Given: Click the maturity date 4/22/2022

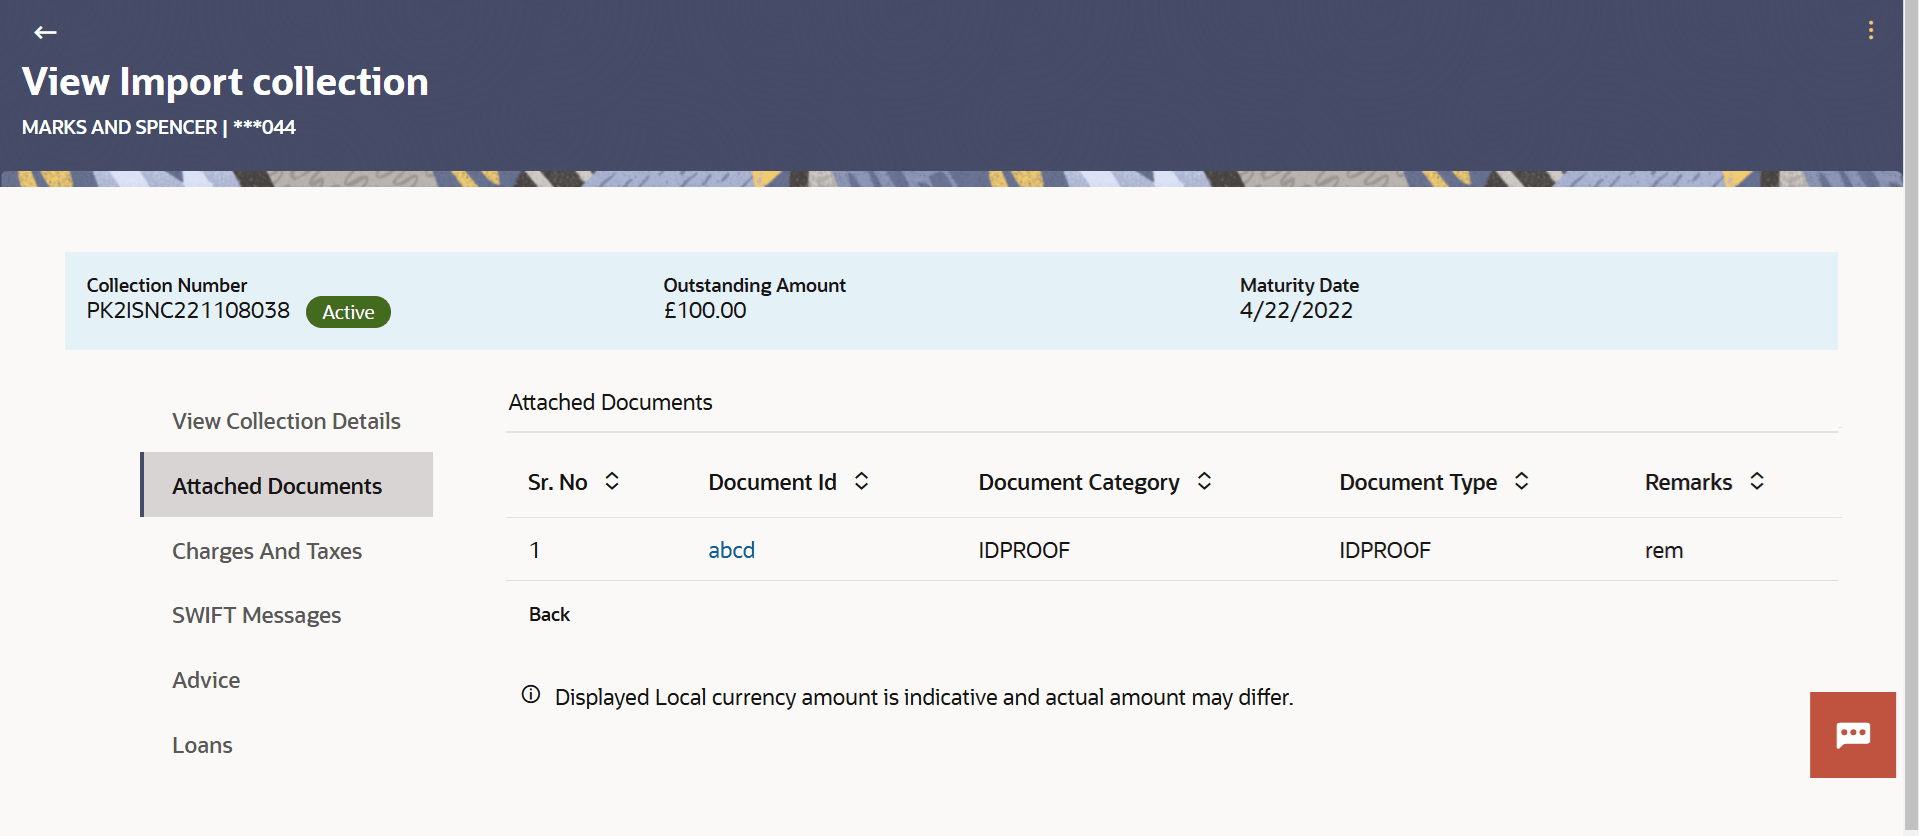Looking at the screenshot, I should [1296, 311].
